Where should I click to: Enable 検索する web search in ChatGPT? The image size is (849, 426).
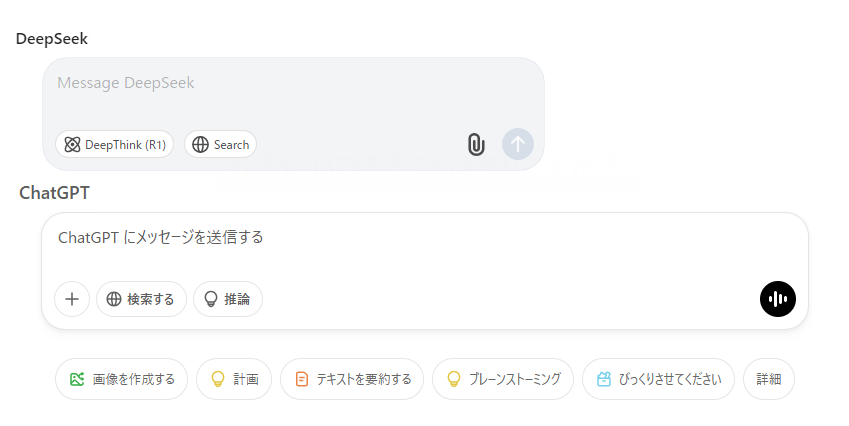coord(141,299)
